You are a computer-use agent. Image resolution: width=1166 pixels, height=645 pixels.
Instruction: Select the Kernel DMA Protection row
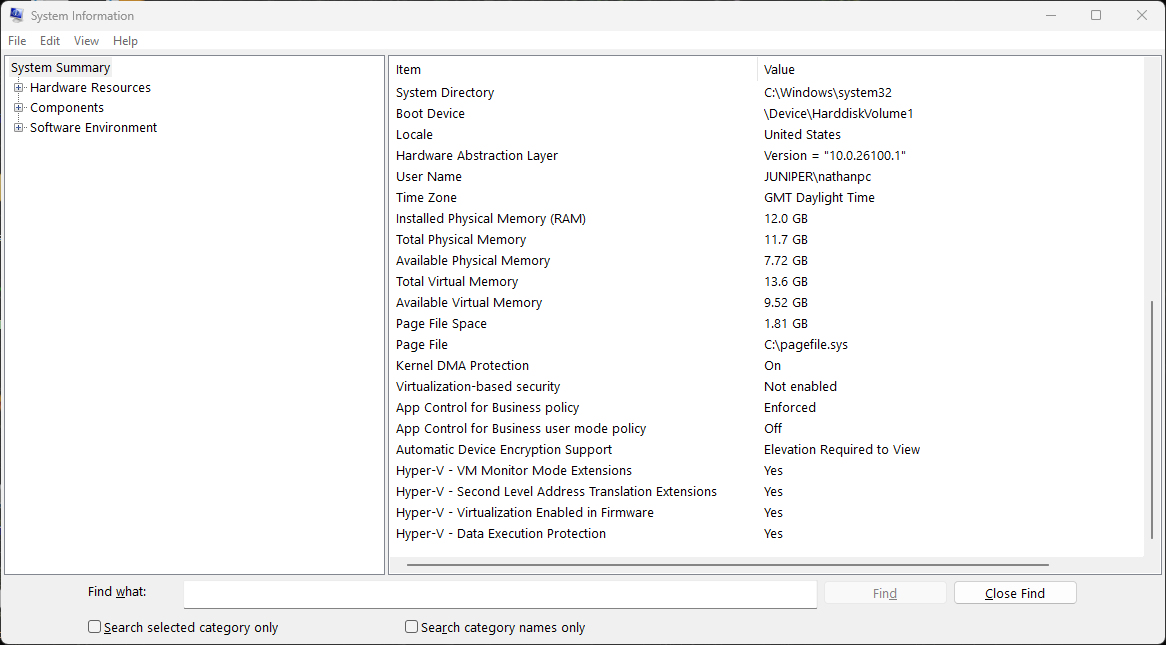point(766,365)
